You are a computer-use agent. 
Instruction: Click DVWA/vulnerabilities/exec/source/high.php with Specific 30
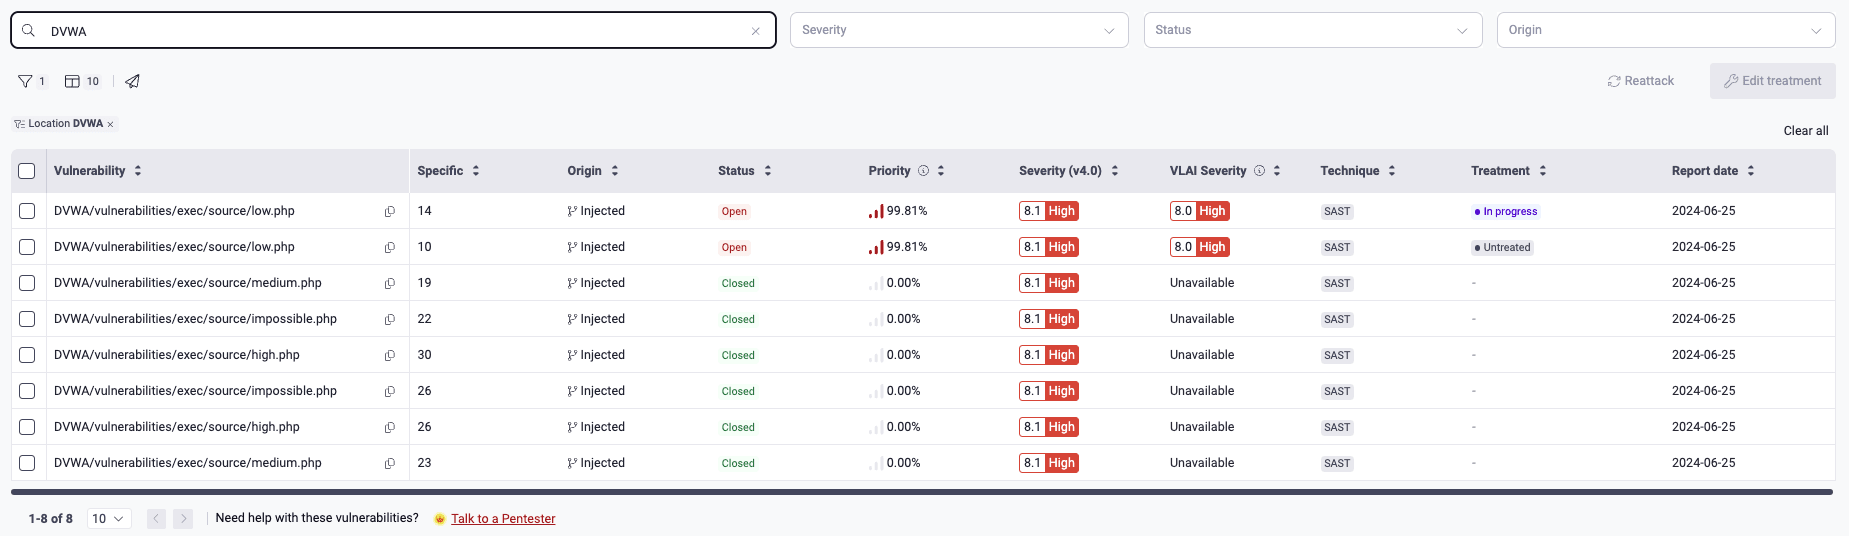(177, 355)
